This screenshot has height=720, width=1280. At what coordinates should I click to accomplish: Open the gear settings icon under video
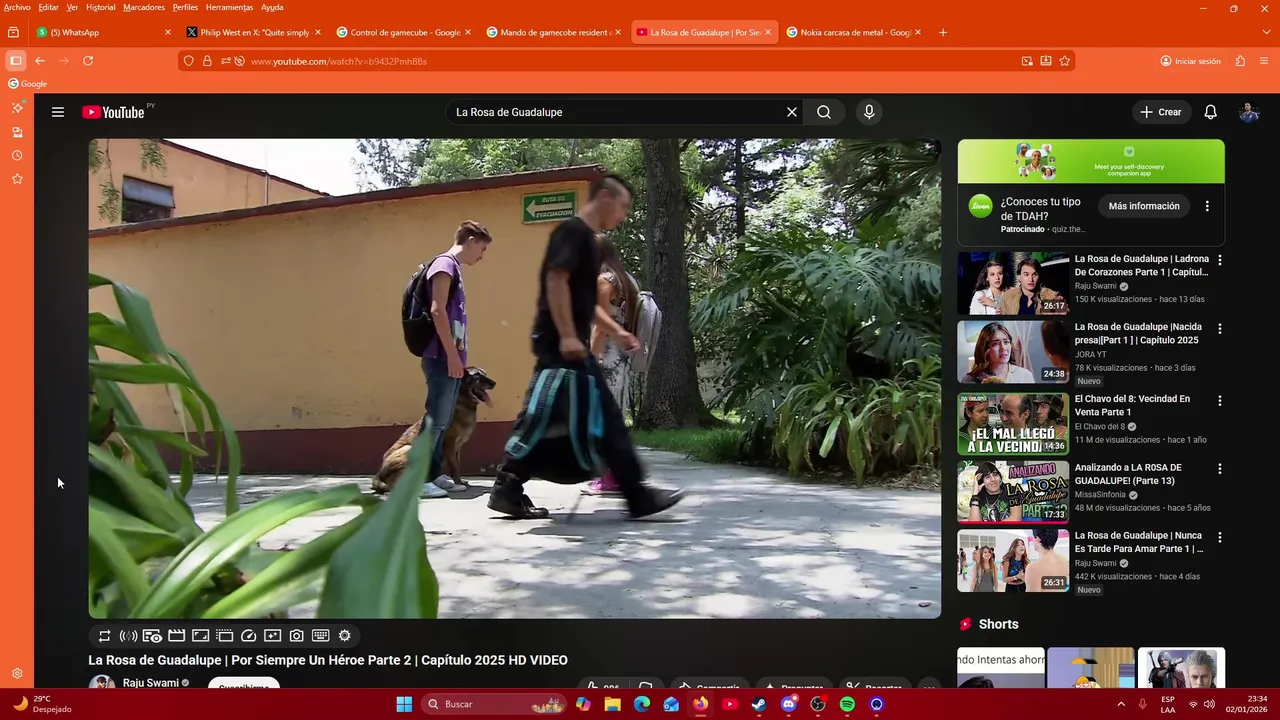(345, 636)
